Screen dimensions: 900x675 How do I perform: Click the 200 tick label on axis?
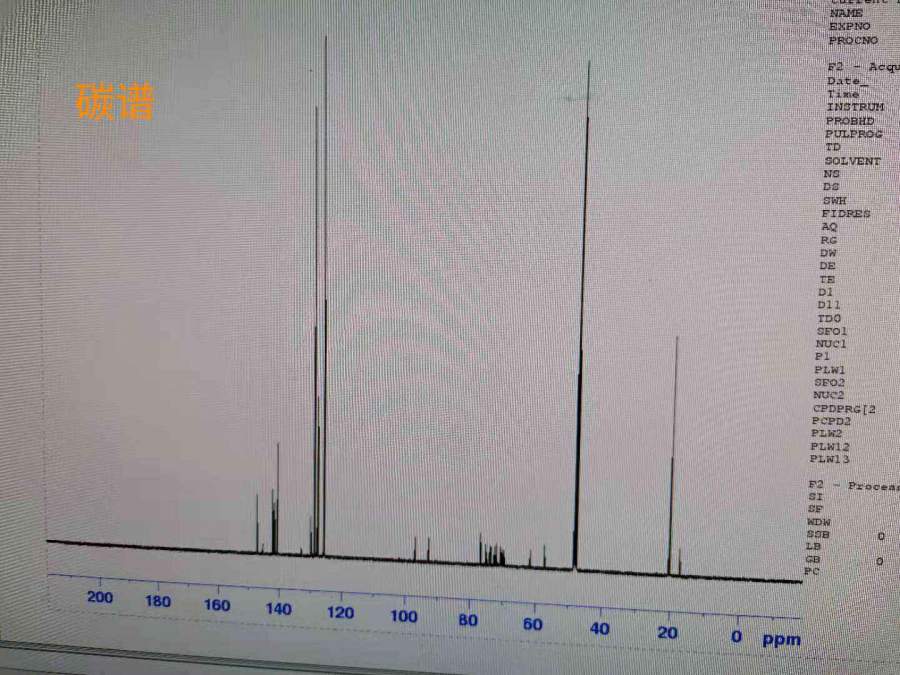point(99,598)
